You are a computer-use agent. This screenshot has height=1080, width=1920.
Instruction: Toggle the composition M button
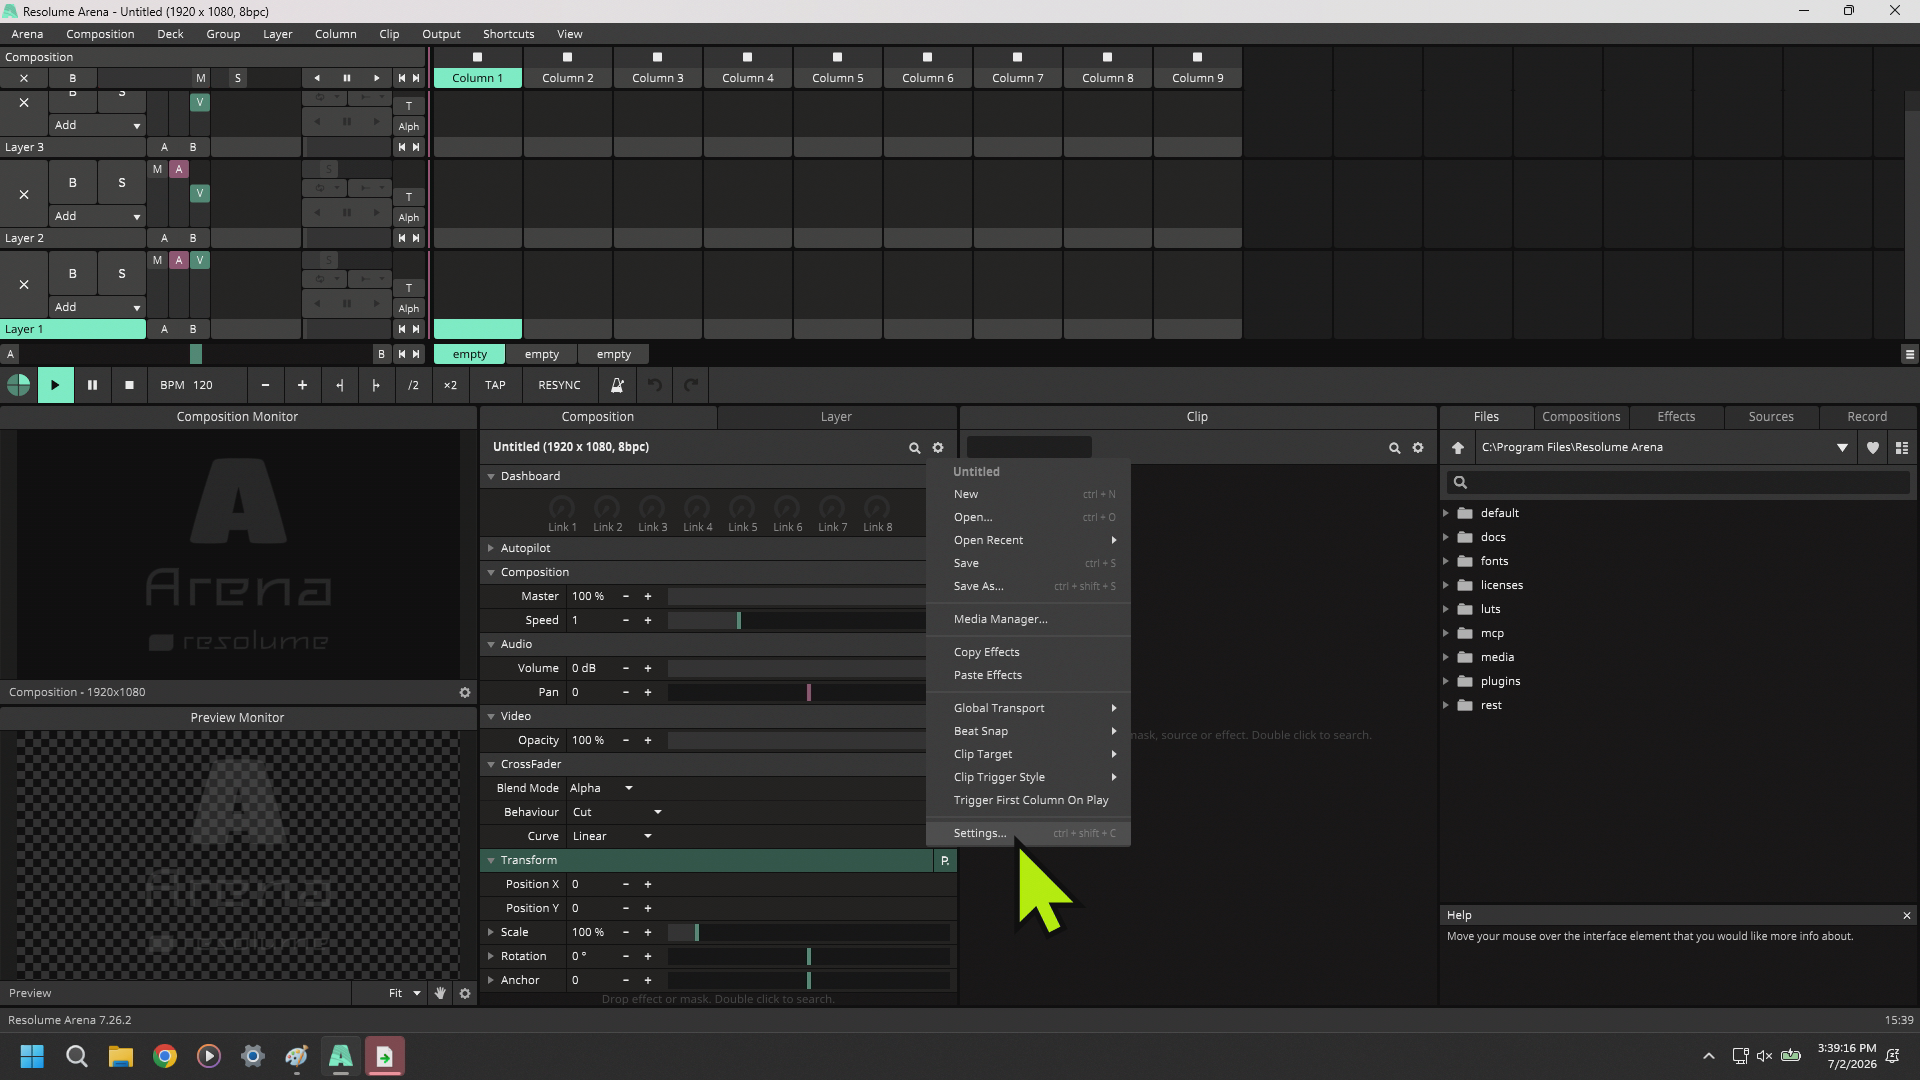[x=201, y=78]
